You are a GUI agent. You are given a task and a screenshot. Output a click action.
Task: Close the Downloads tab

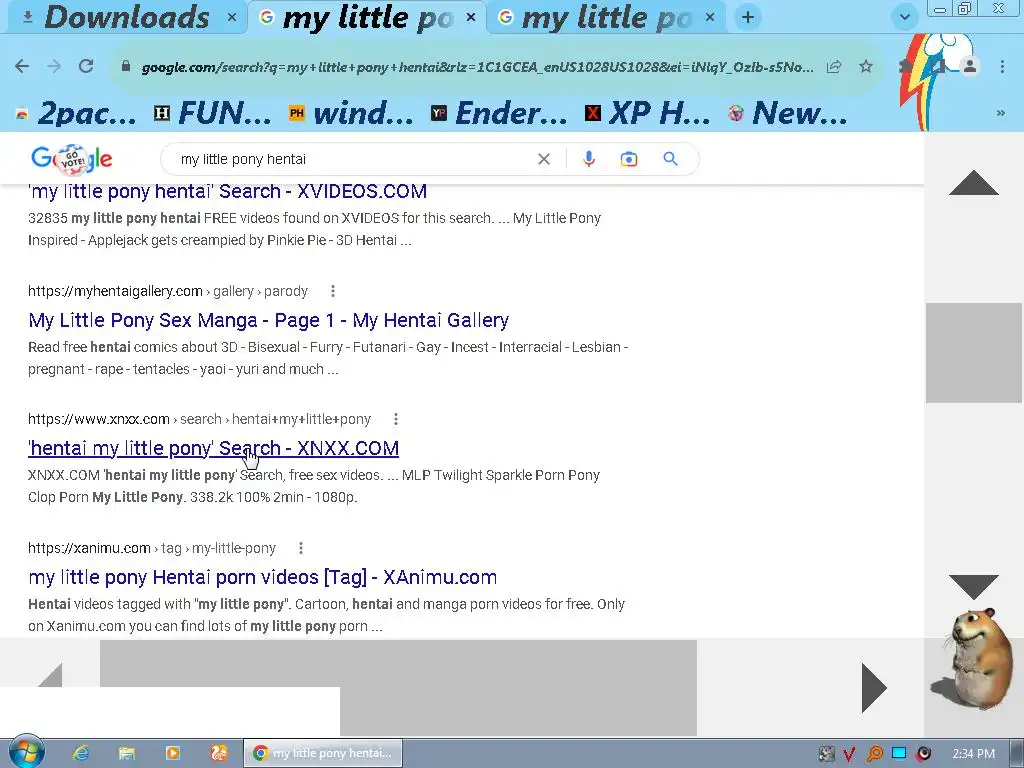[231, 18]
